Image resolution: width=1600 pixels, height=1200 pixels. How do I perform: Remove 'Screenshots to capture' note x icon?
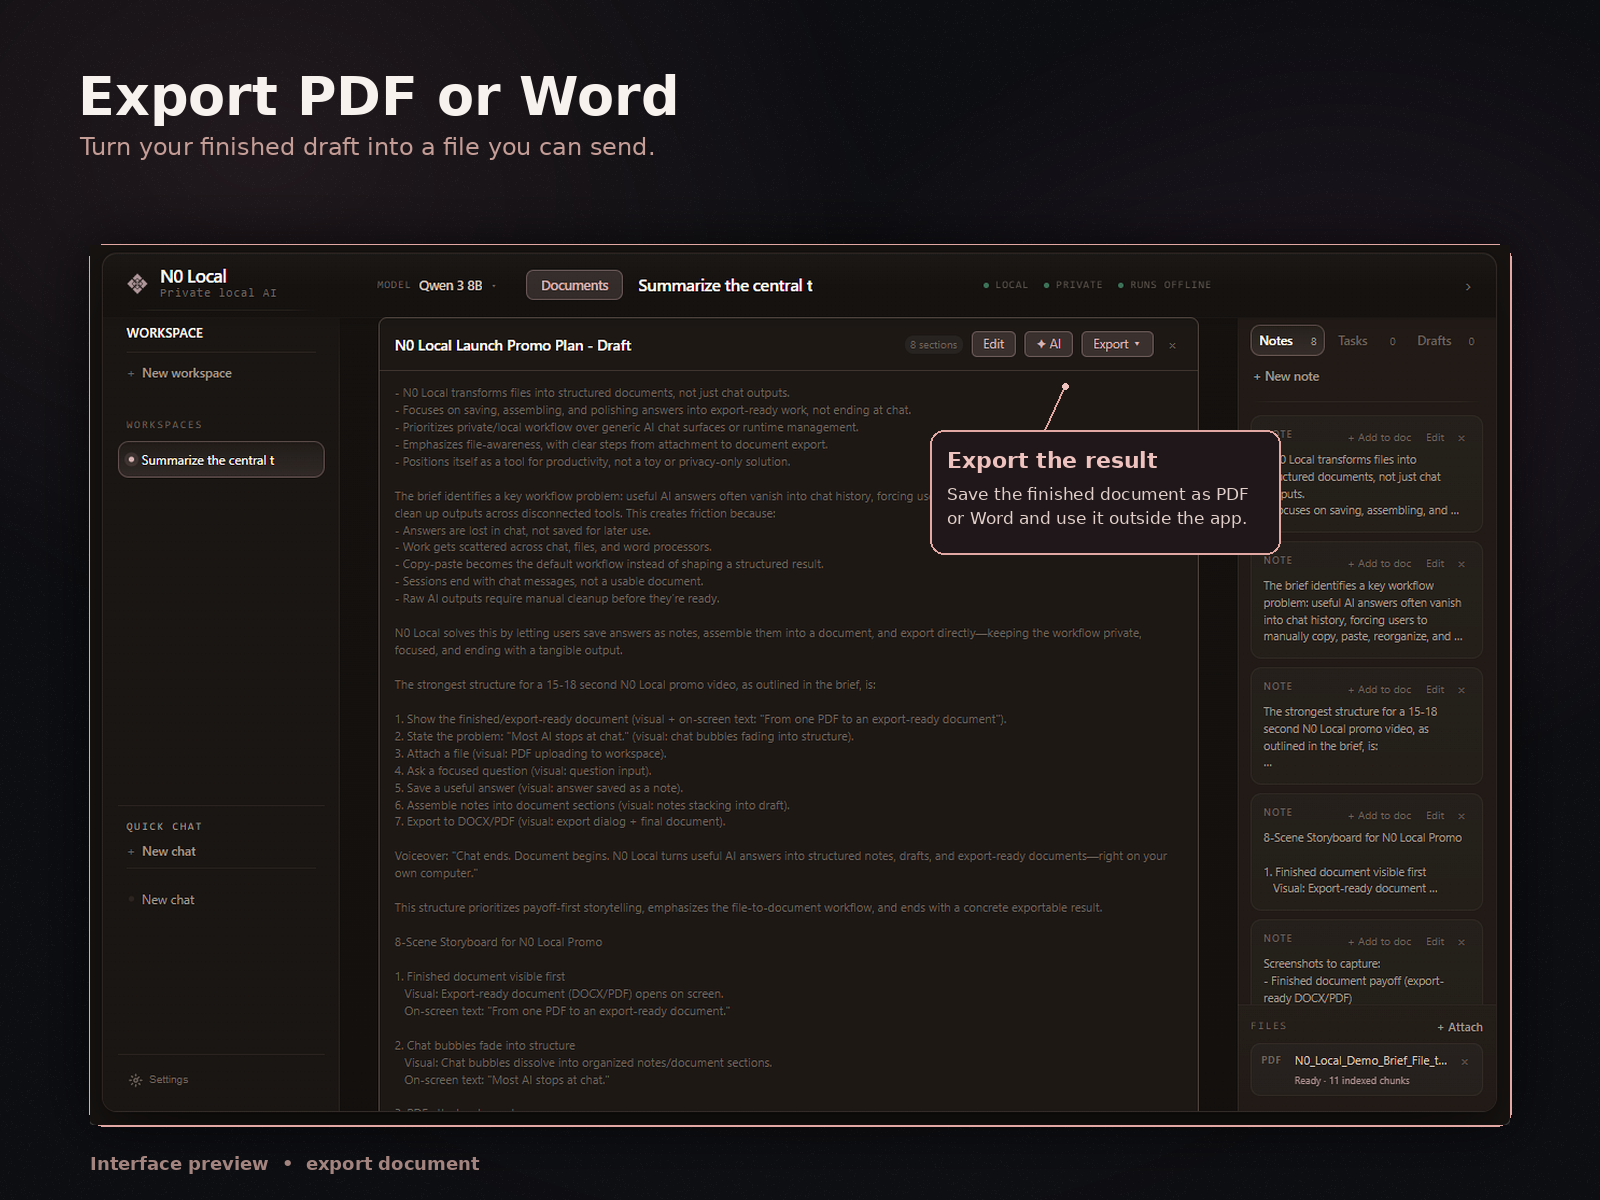(x=1461, y=942)
